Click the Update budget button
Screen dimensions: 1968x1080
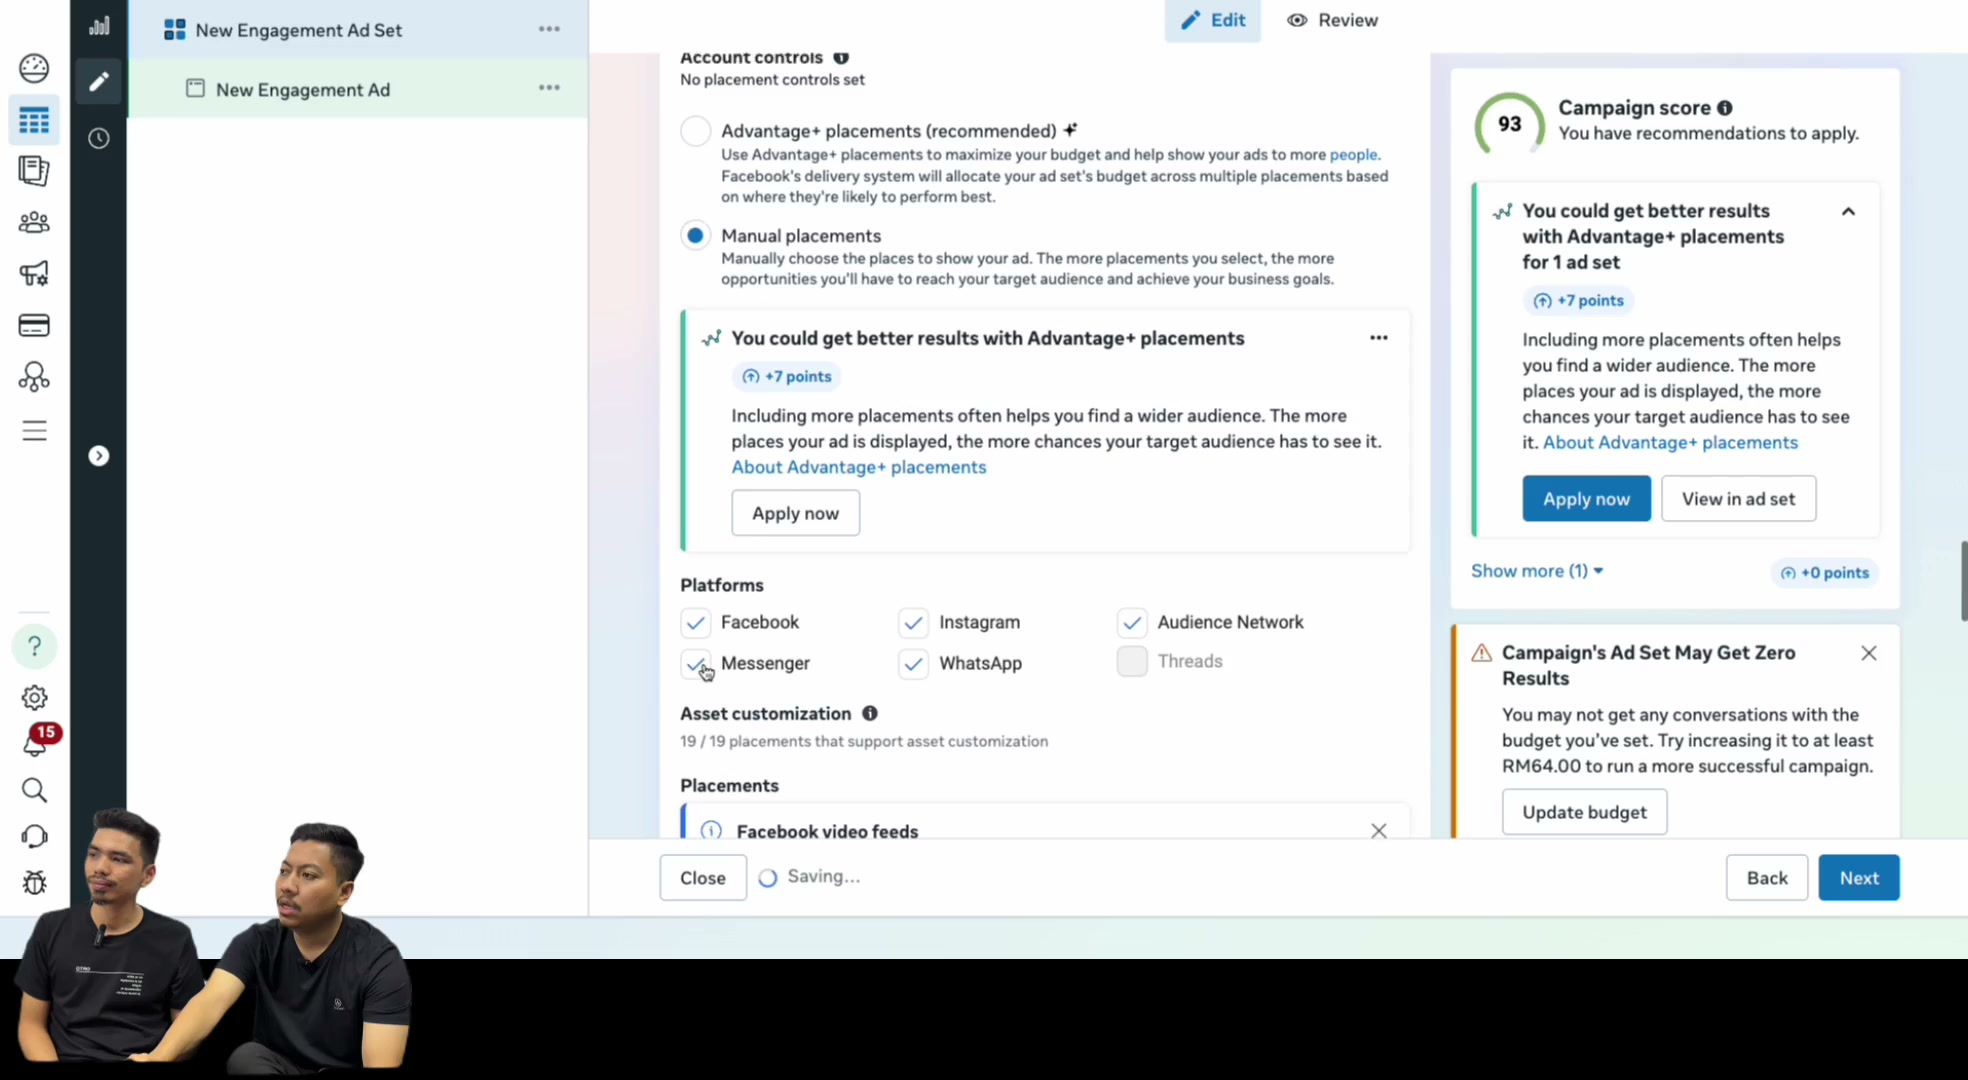(1584, 812)
